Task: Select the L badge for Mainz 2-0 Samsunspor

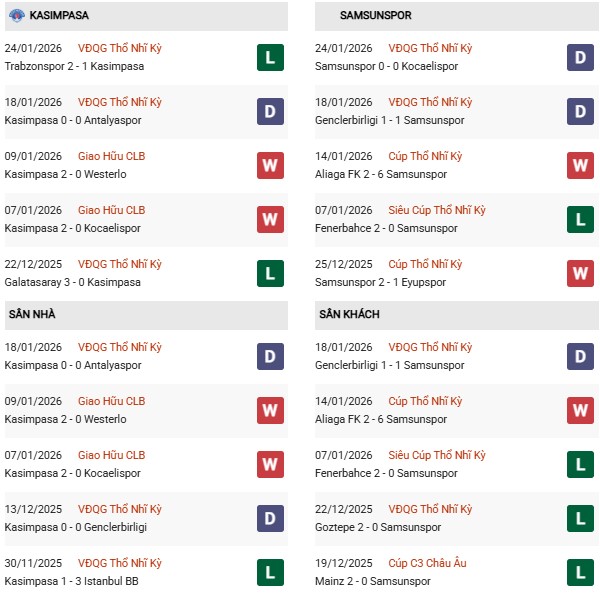Action: [x=580, y=572]
